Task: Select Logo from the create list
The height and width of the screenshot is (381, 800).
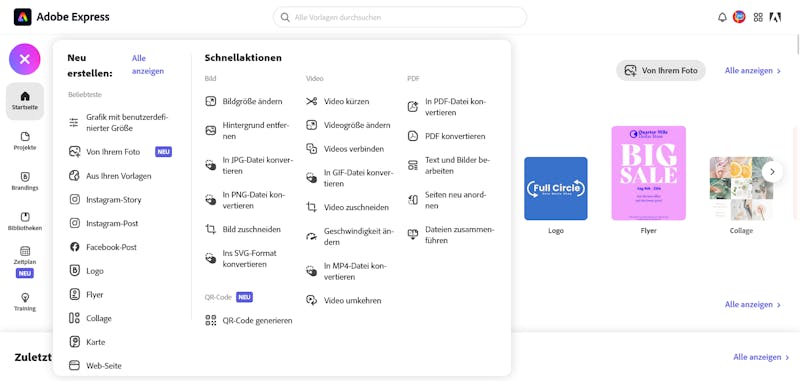Action: pyautogui.click(x=87, y=271)
